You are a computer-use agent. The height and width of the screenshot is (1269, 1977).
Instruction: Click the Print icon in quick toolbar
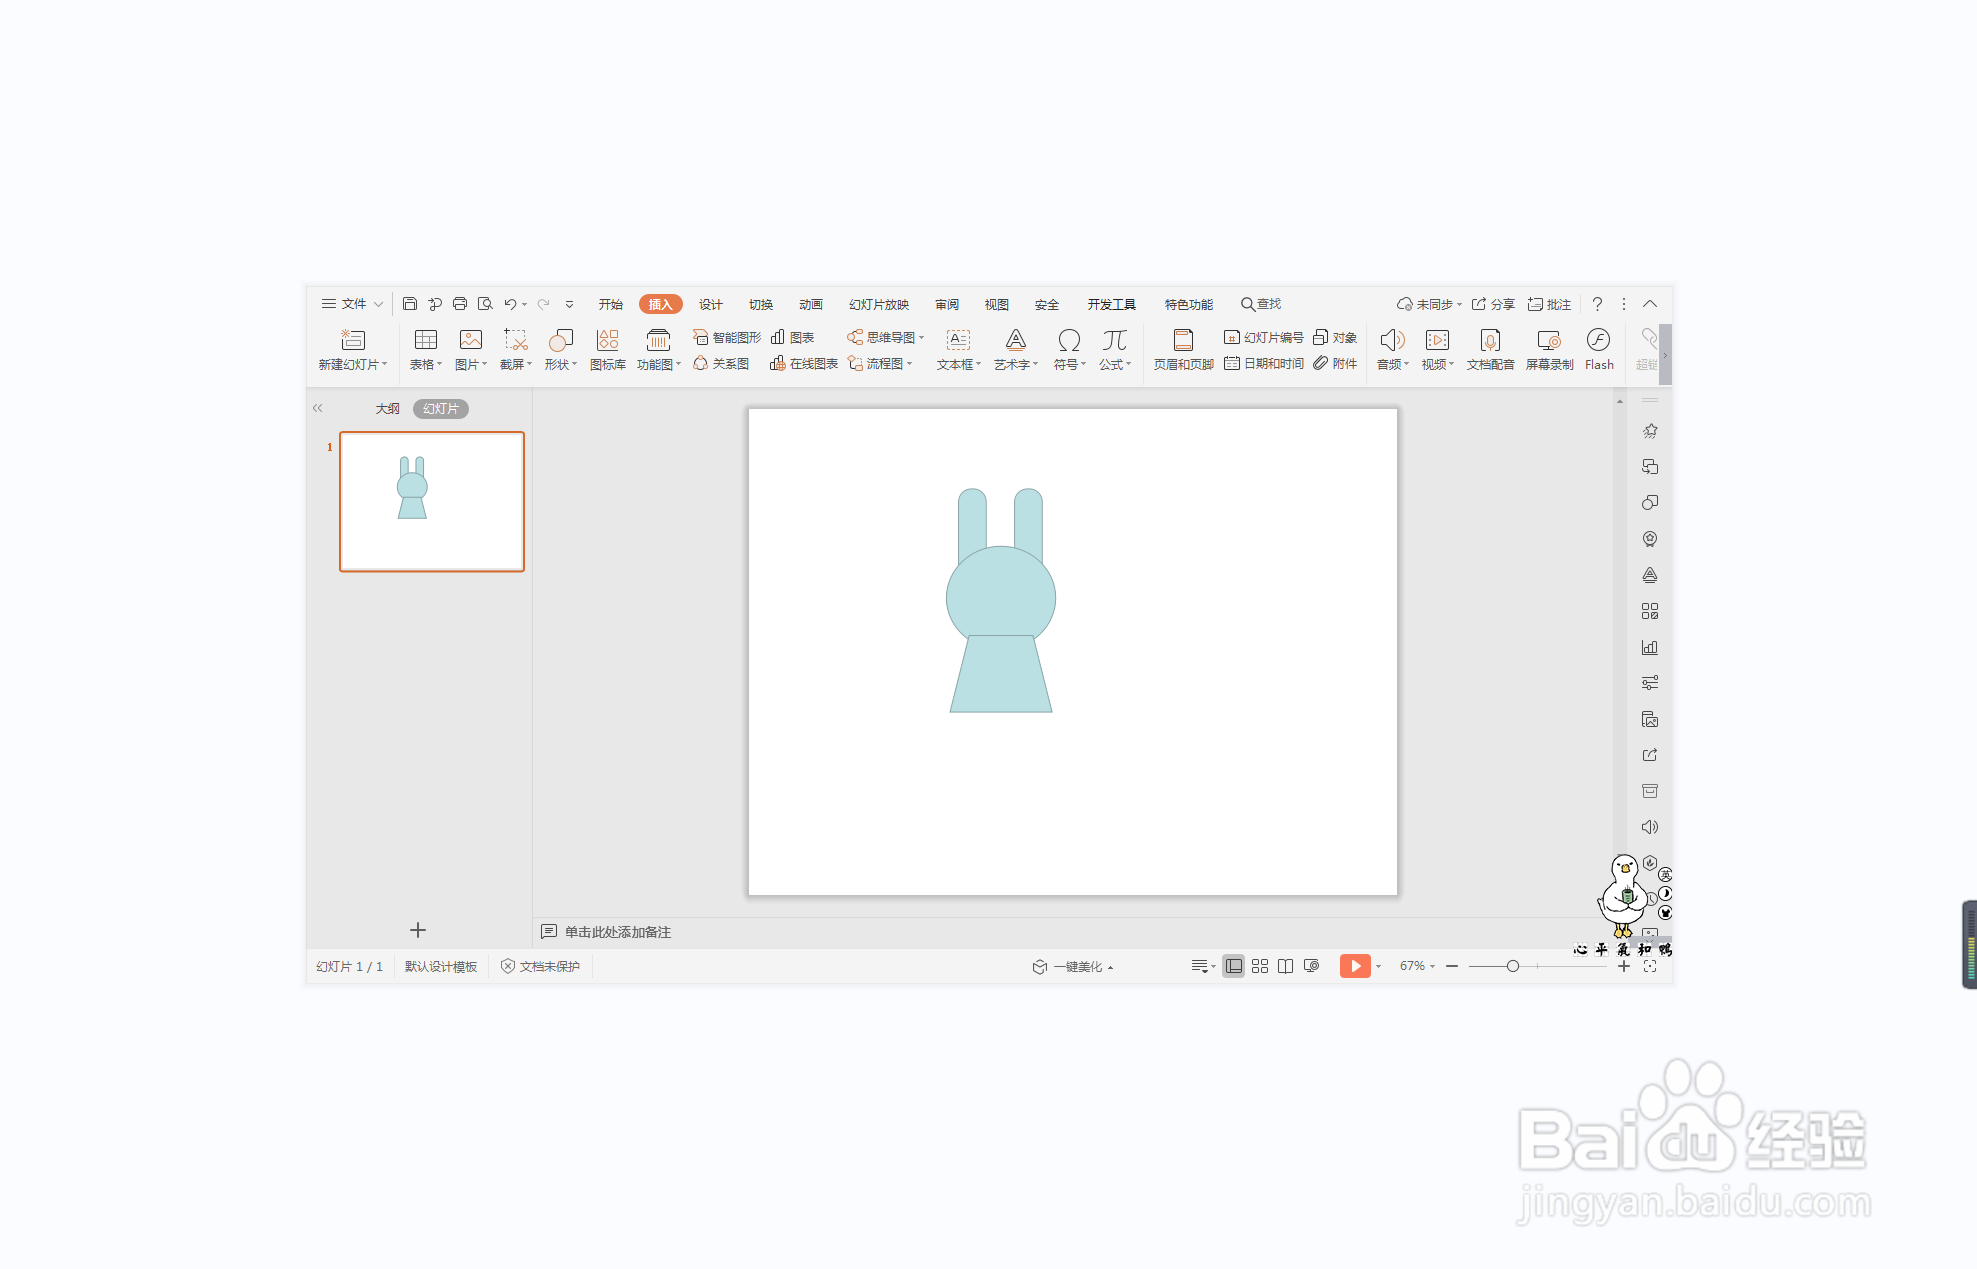[x=460, y=304]
